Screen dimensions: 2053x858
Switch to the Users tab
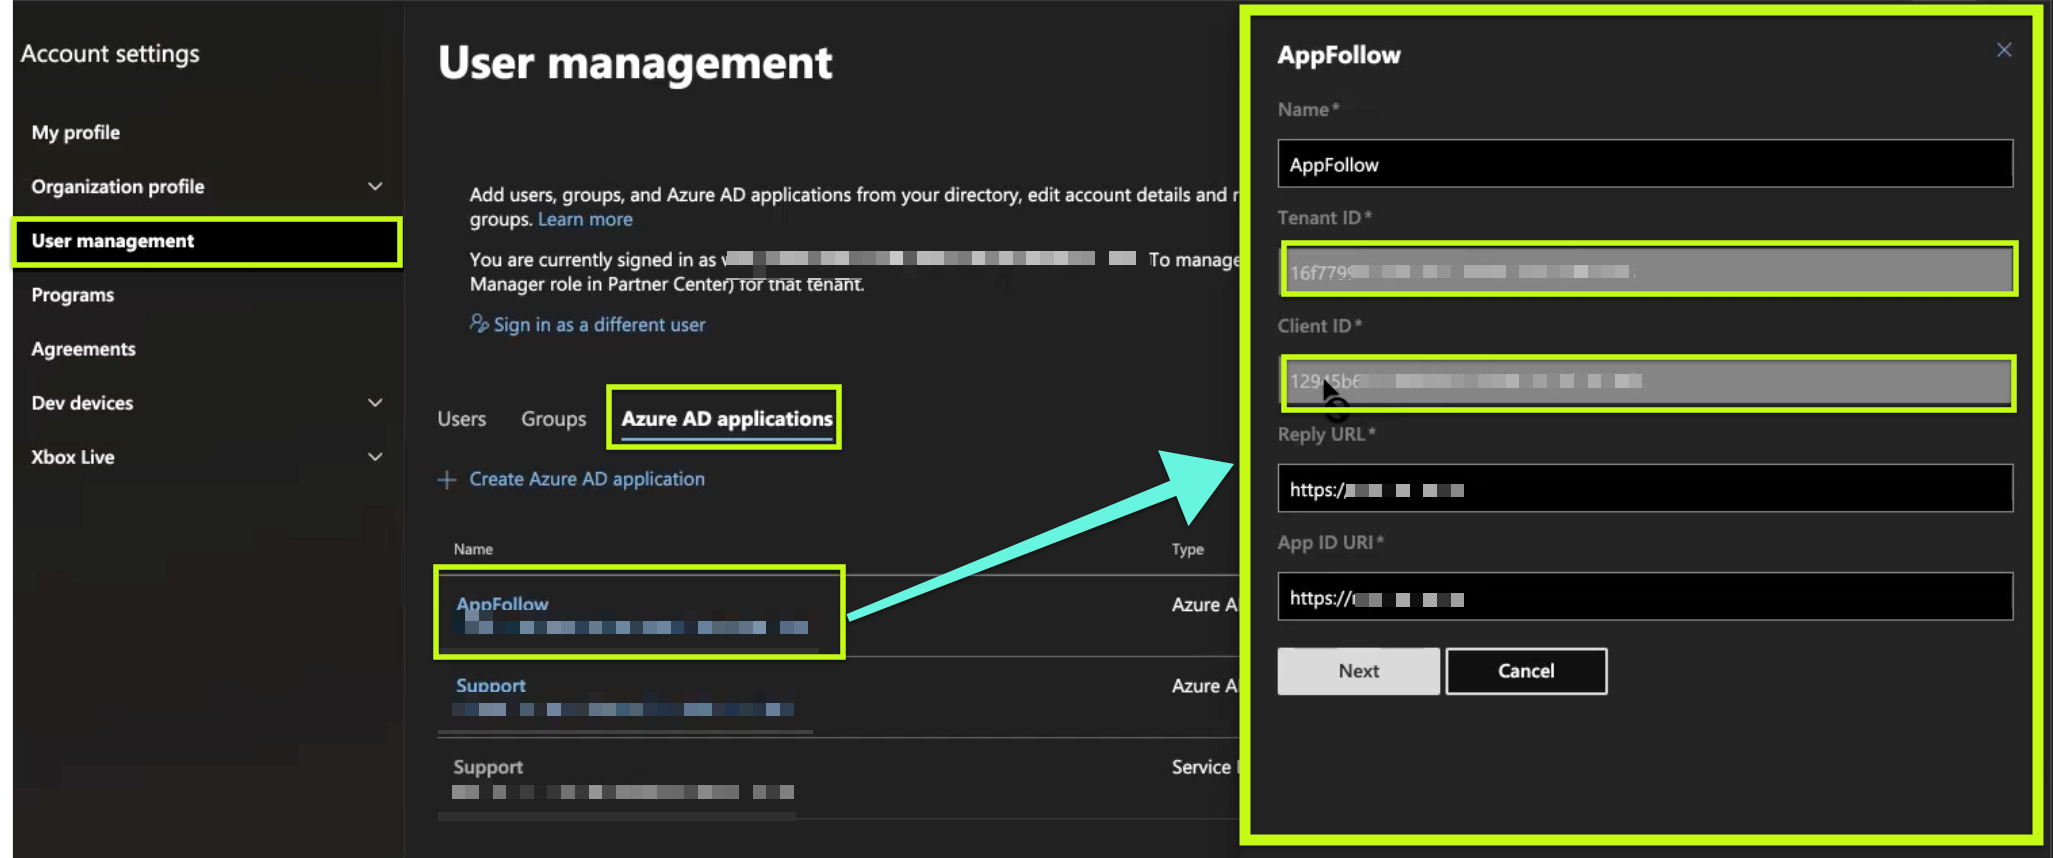pos(461,419)
